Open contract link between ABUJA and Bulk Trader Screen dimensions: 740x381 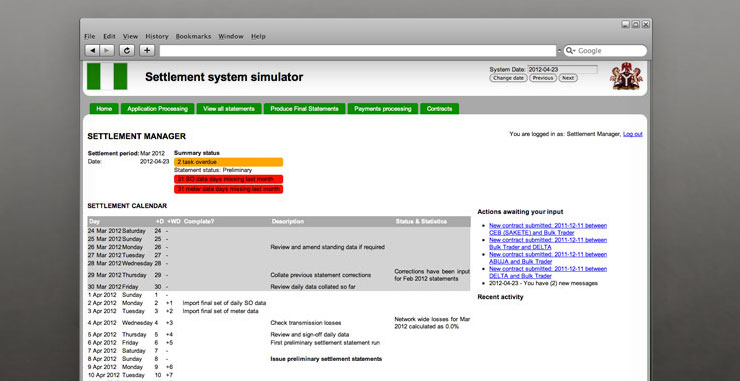[548, 258]
